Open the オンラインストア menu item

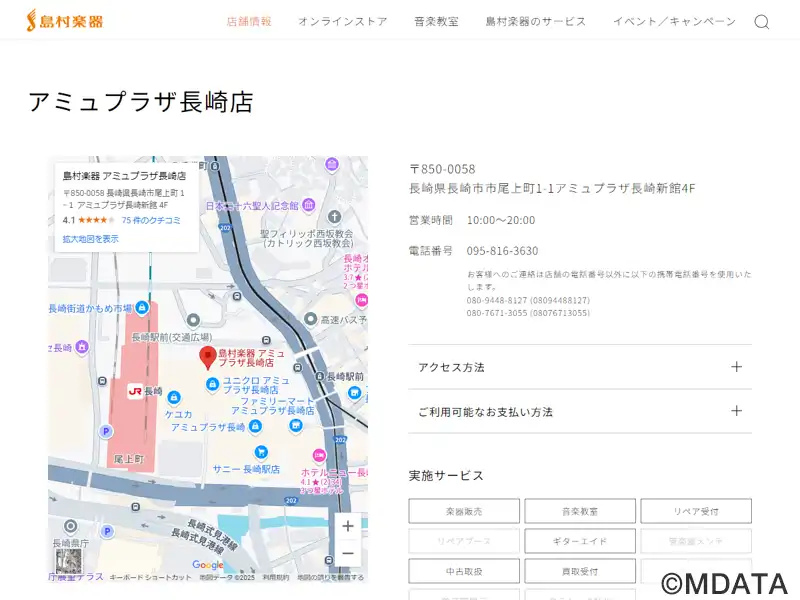(342, 21)
